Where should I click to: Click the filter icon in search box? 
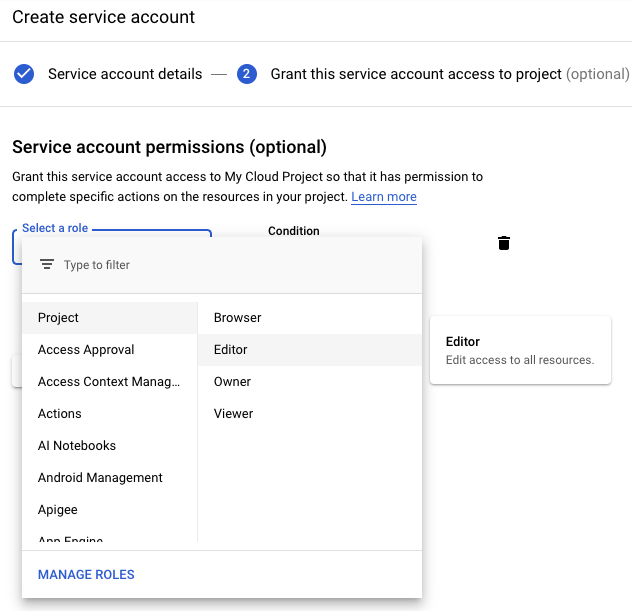[x=46, y=265]
